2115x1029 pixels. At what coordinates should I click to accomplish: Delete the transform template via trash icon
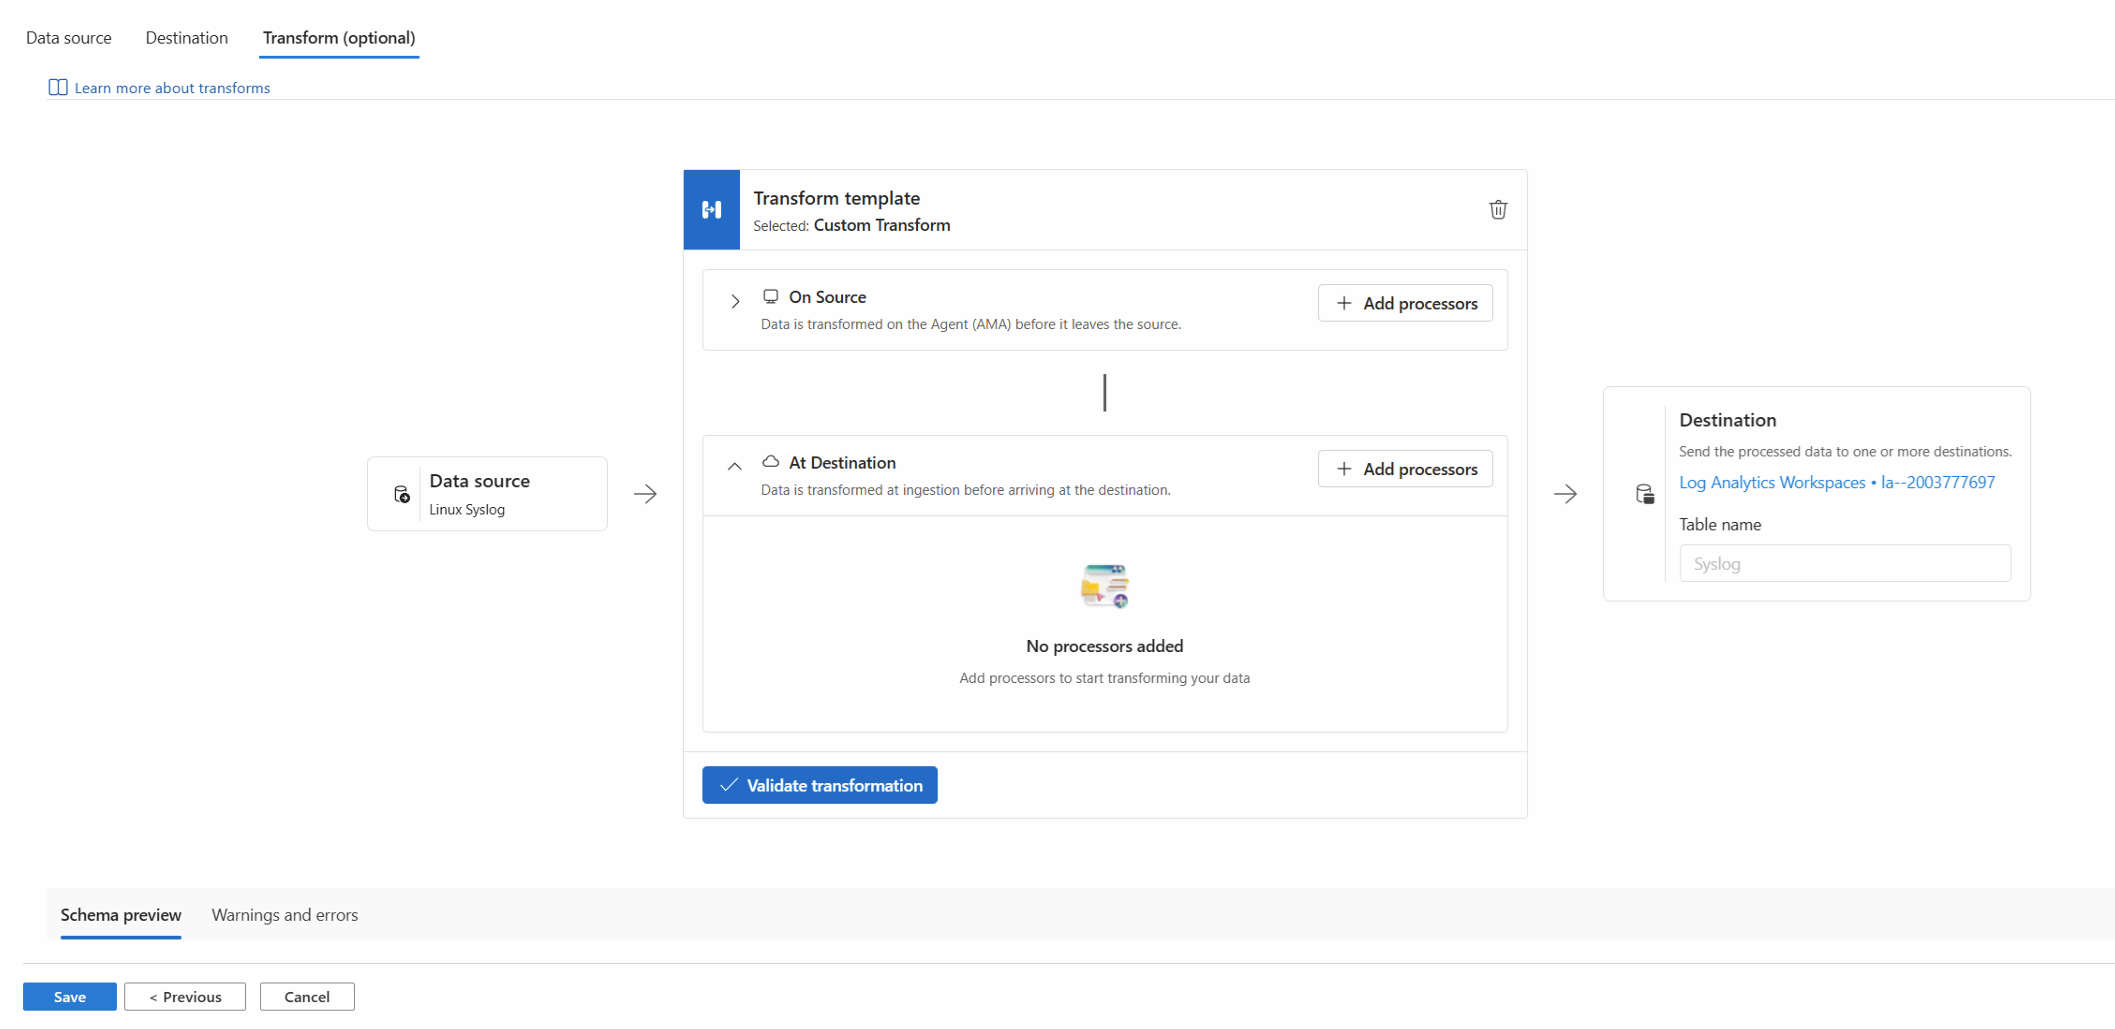[x=1497, y=209]
